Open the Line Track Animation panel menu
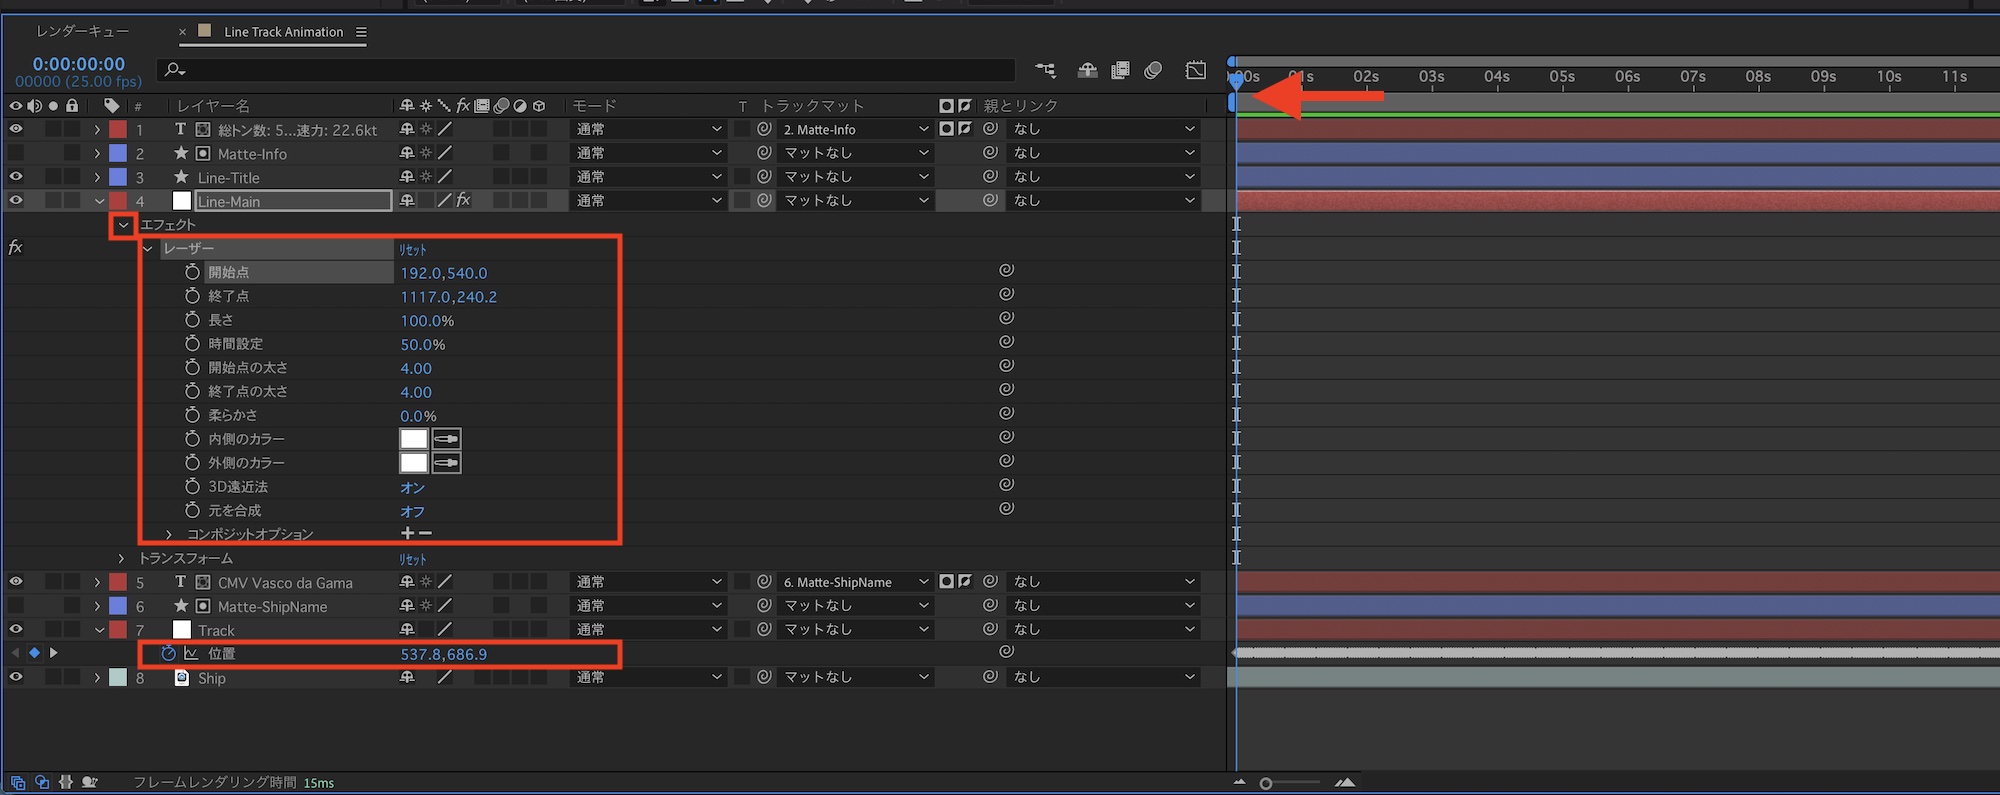This screenshot has width=2000, height=795. click(x=361, y=32)
